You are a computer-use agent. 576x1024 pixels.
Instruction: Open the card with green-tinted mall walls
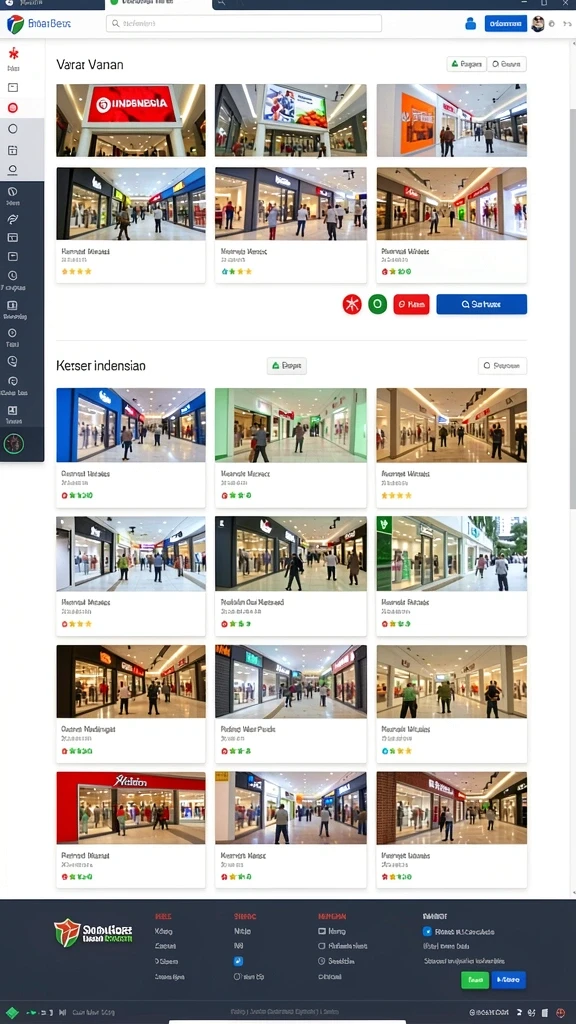click(x=291, y=447)
